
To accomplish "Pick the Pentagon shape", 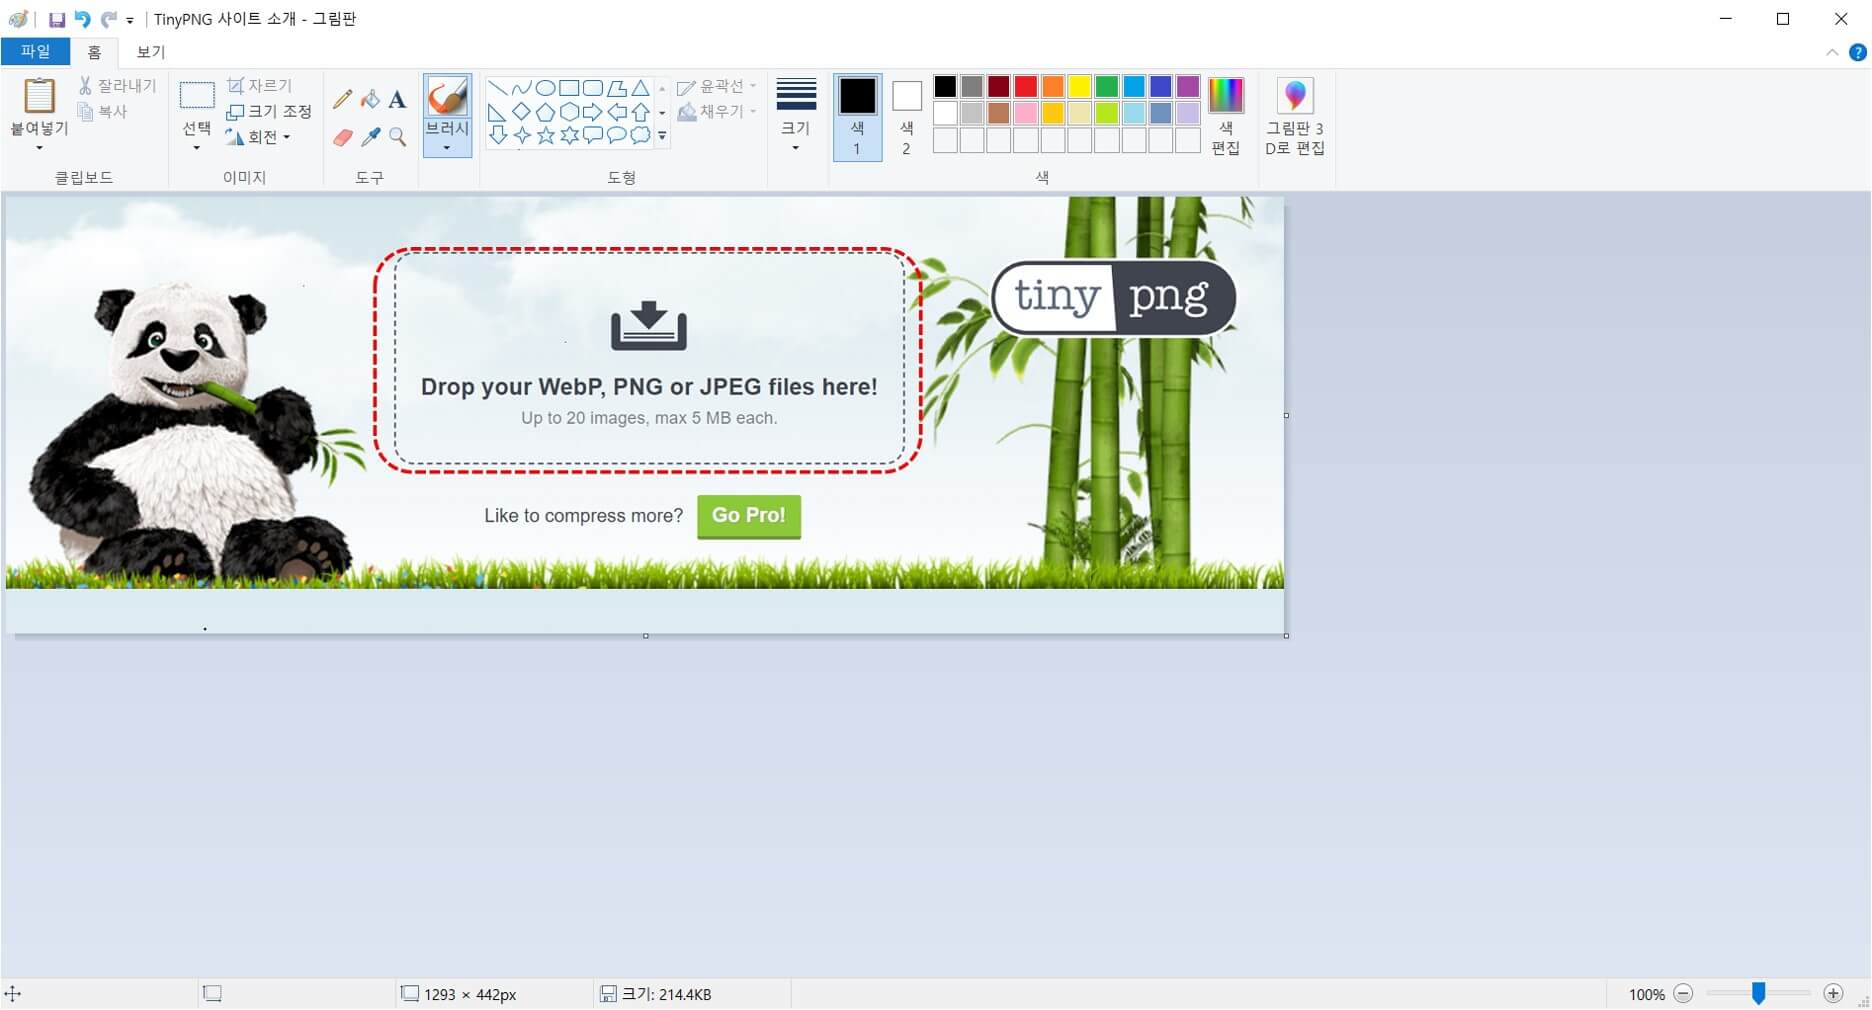I will point(545,112).
